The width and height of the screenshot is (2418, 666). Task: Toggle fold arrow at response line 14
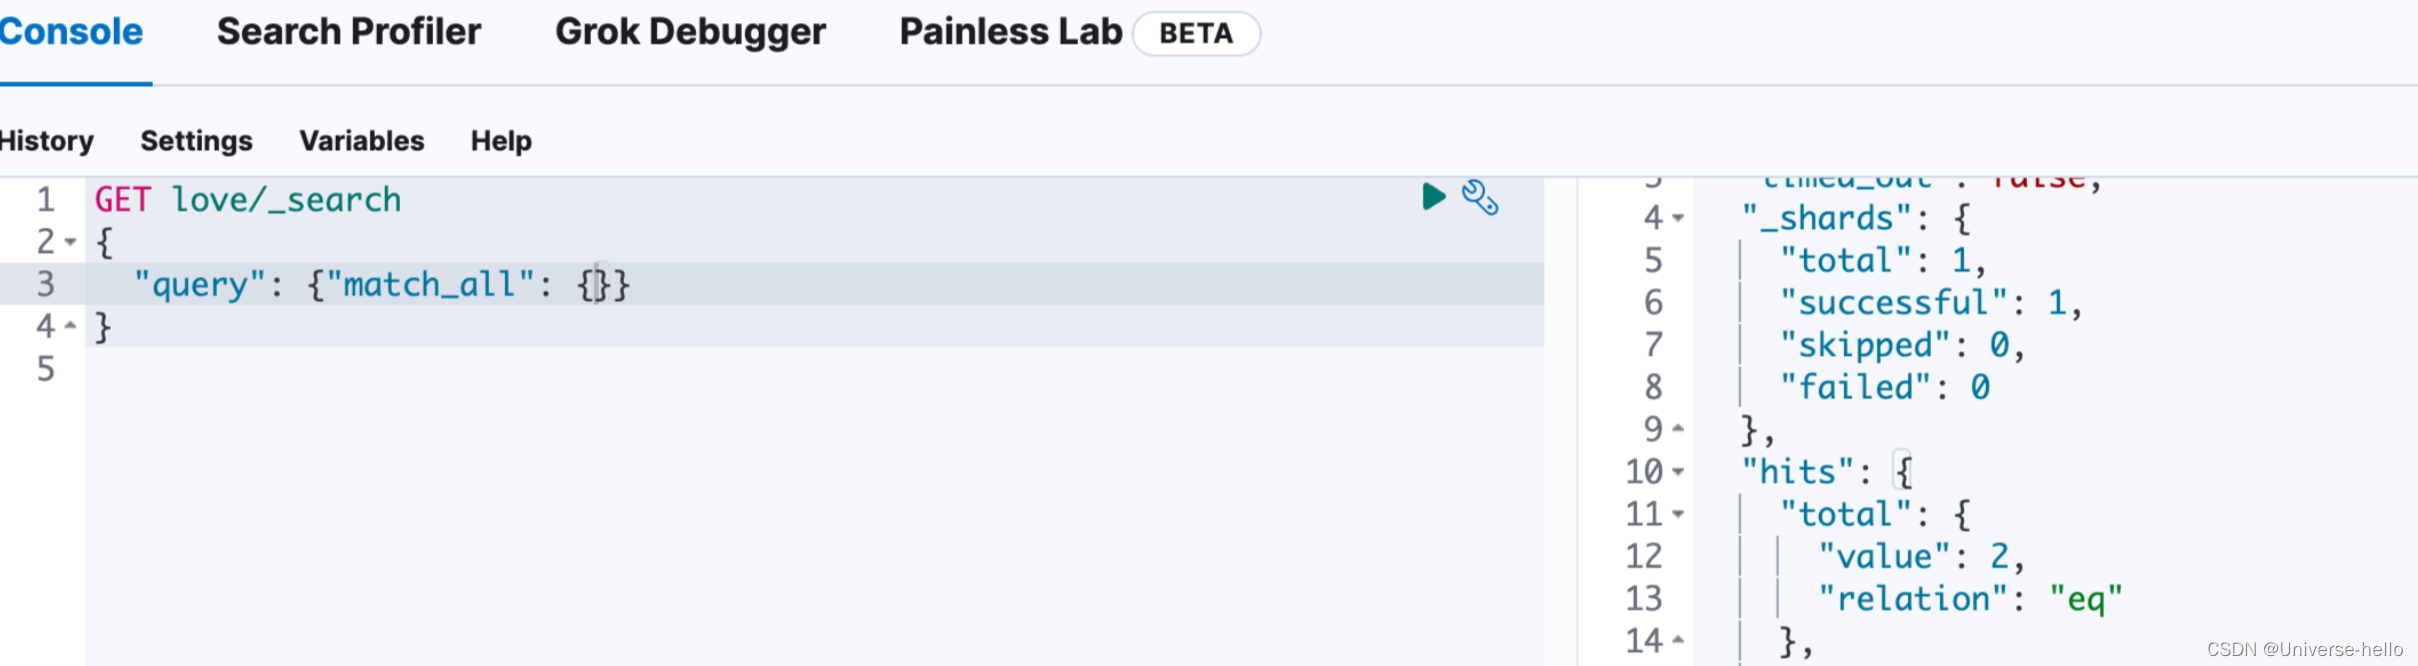(x=1678, y=640)
